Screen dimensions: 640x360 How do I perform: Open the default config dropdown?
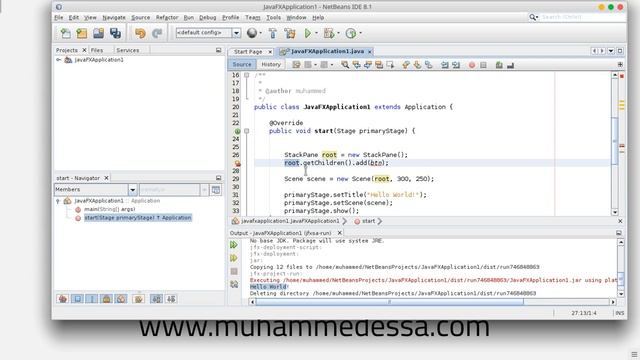pyautogui.click(x=236, y=33)
